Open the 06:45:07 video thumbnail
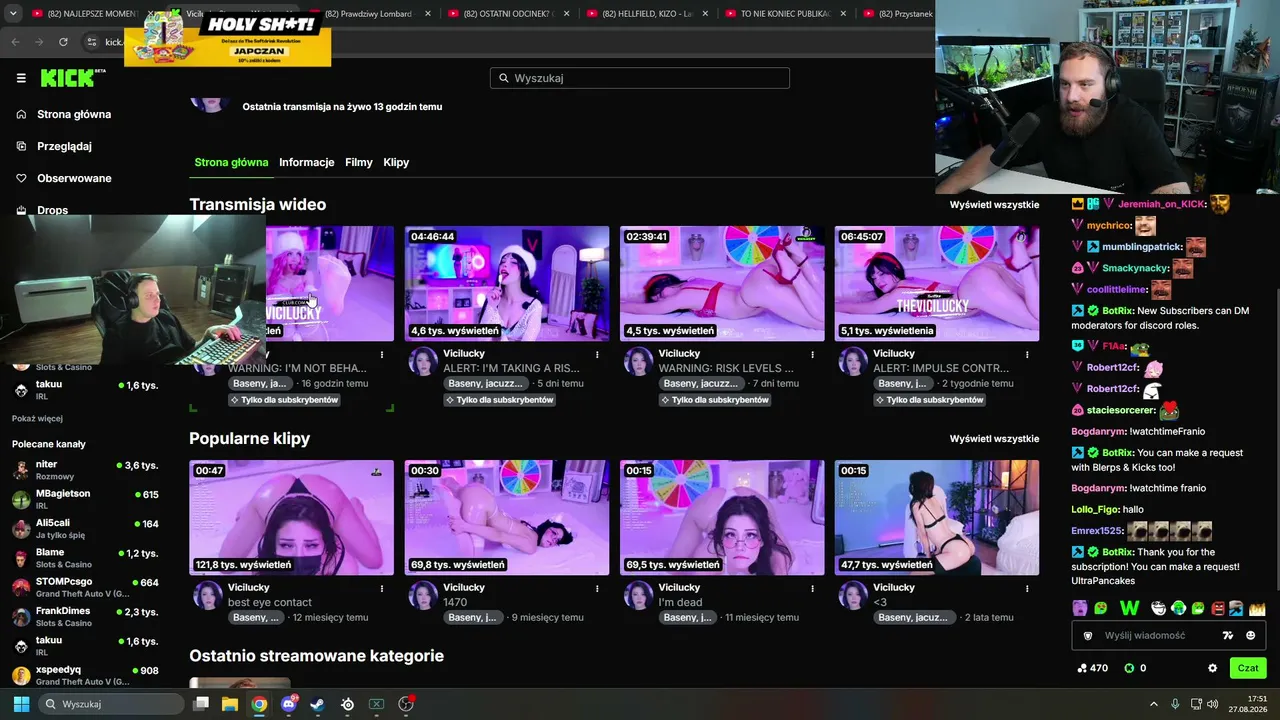Viewport: 1280px width, 720px height. point(937,284)
